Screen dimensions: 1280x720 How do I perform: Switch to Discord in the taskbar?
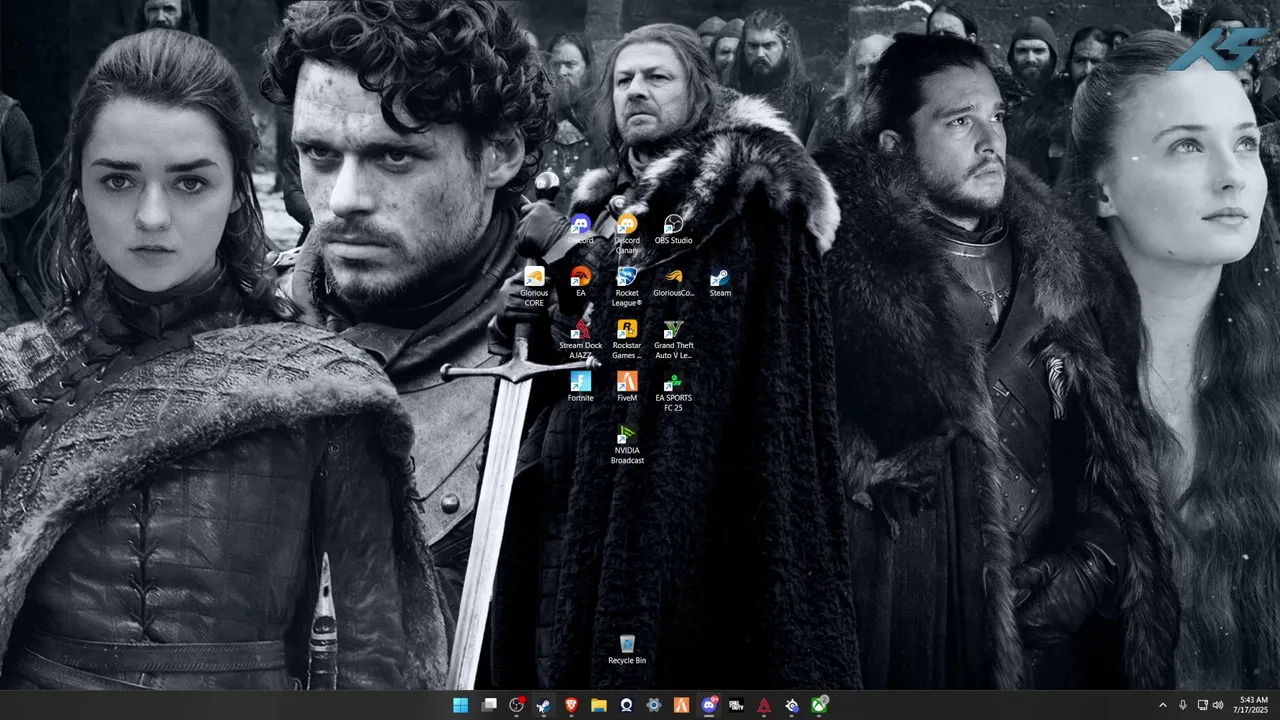click(709, 705)
